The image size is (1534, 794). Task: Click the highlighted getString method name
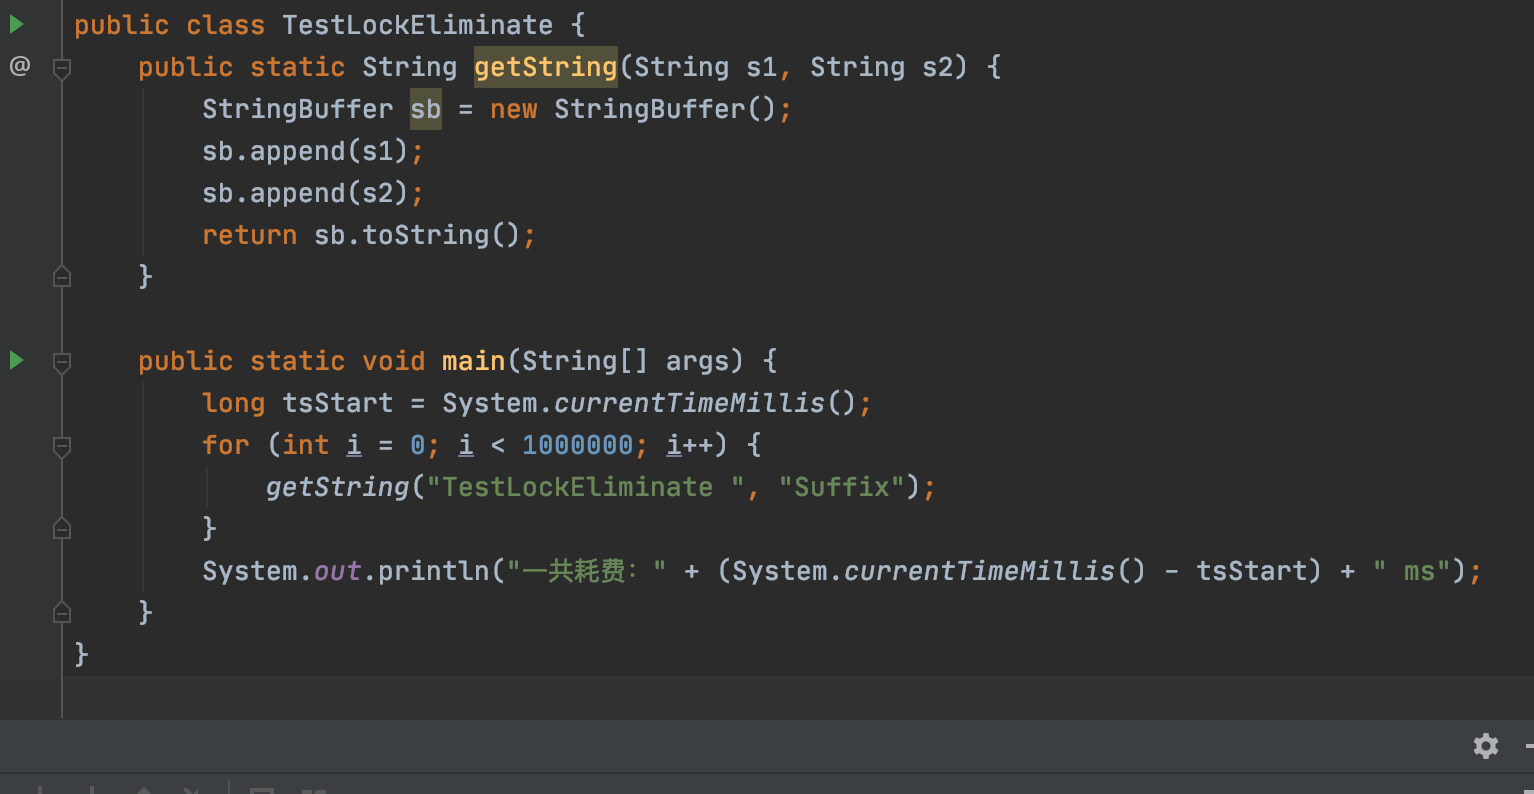point(546,67)
